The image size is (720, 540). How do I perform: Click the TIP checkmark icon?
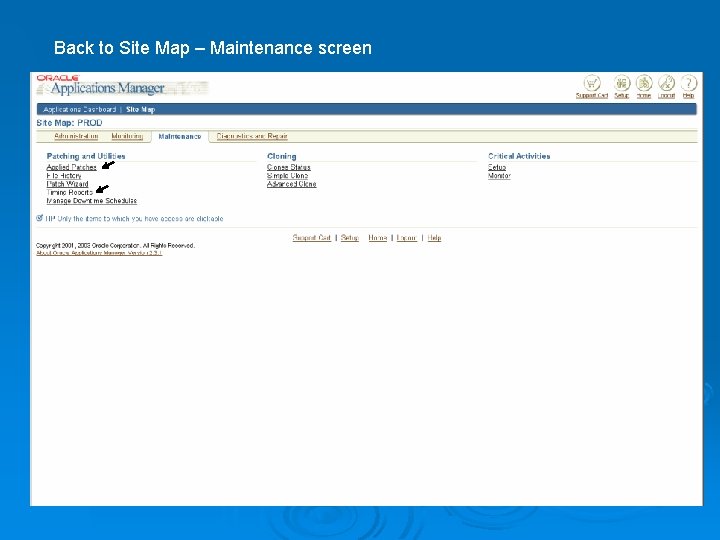(x=39, y=218)
